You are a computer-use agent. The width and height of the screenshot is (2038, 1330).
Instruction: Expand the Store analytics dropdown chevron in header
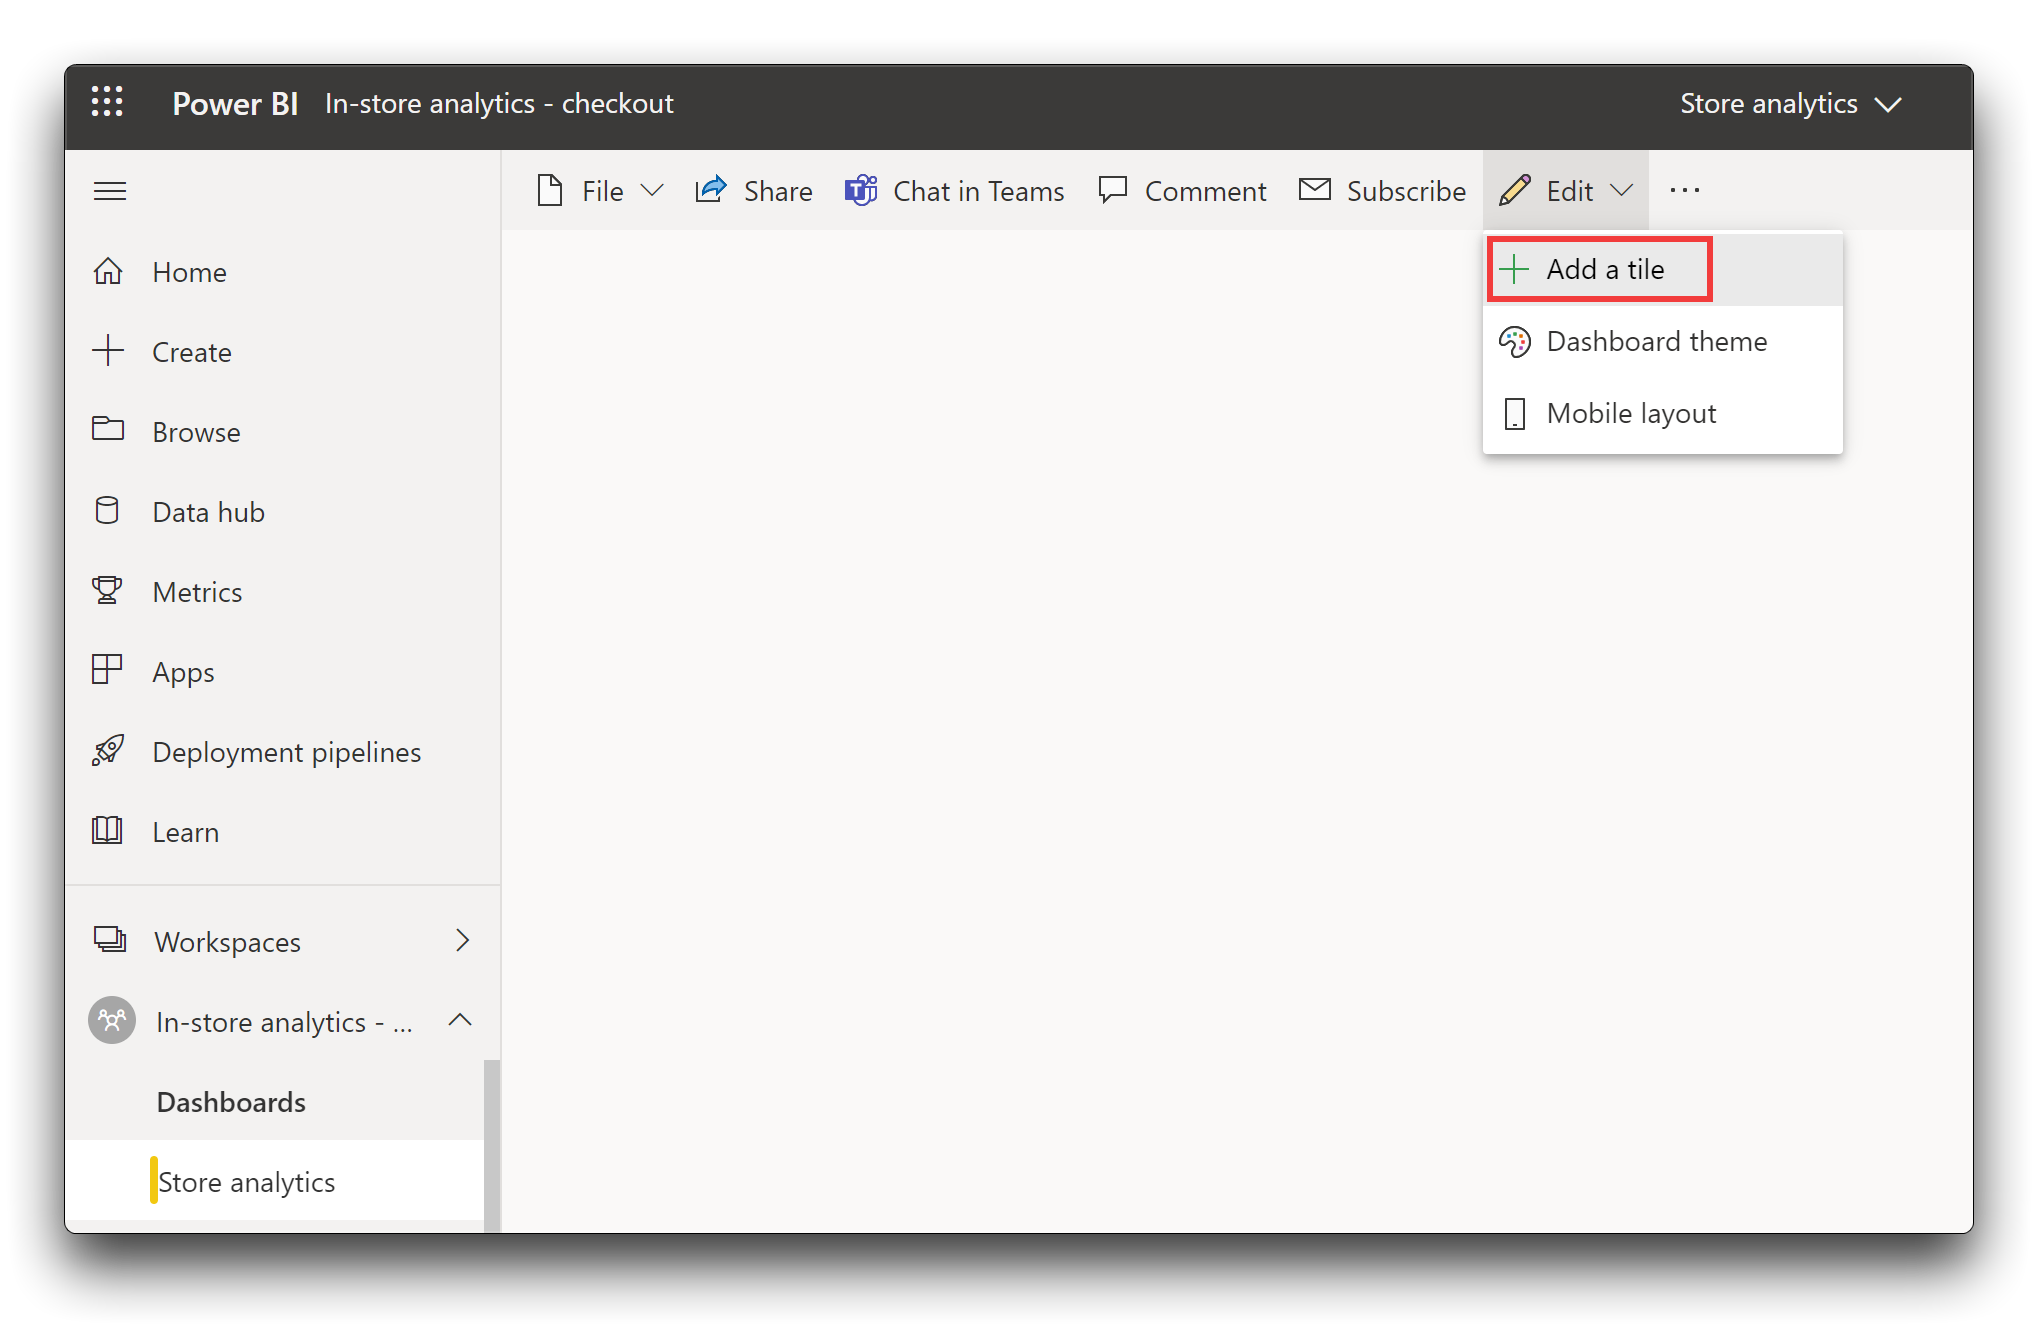[x=1888, y=104]
